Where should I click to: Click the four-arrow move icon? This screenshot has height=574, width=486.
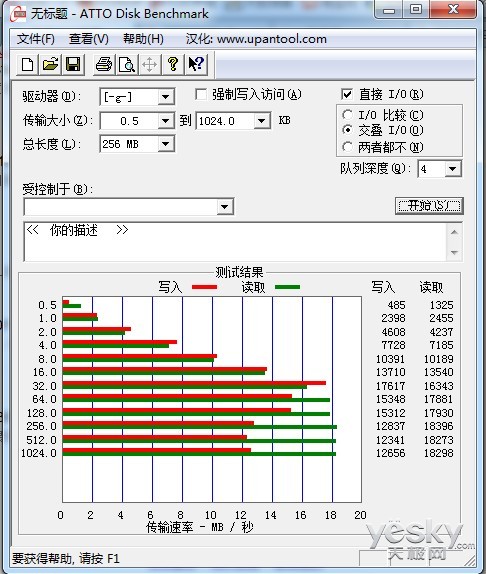click(x=150, y=65)
